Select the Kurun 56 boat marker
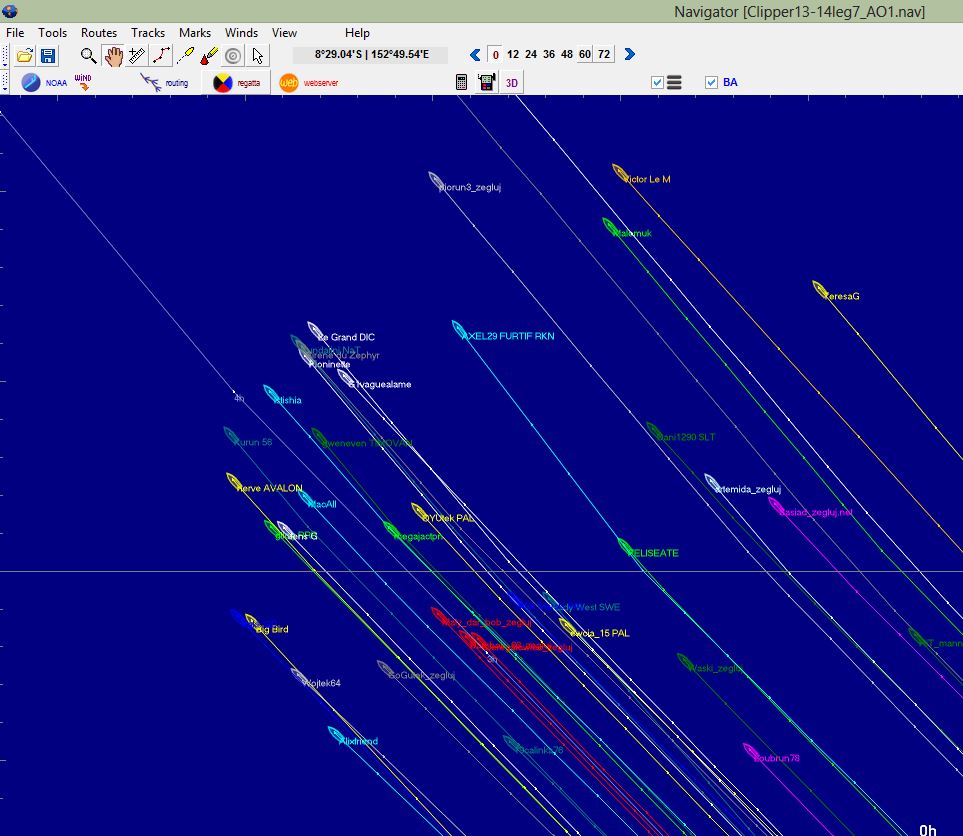Viewport: 963px width, 836px height. (232, 436)
